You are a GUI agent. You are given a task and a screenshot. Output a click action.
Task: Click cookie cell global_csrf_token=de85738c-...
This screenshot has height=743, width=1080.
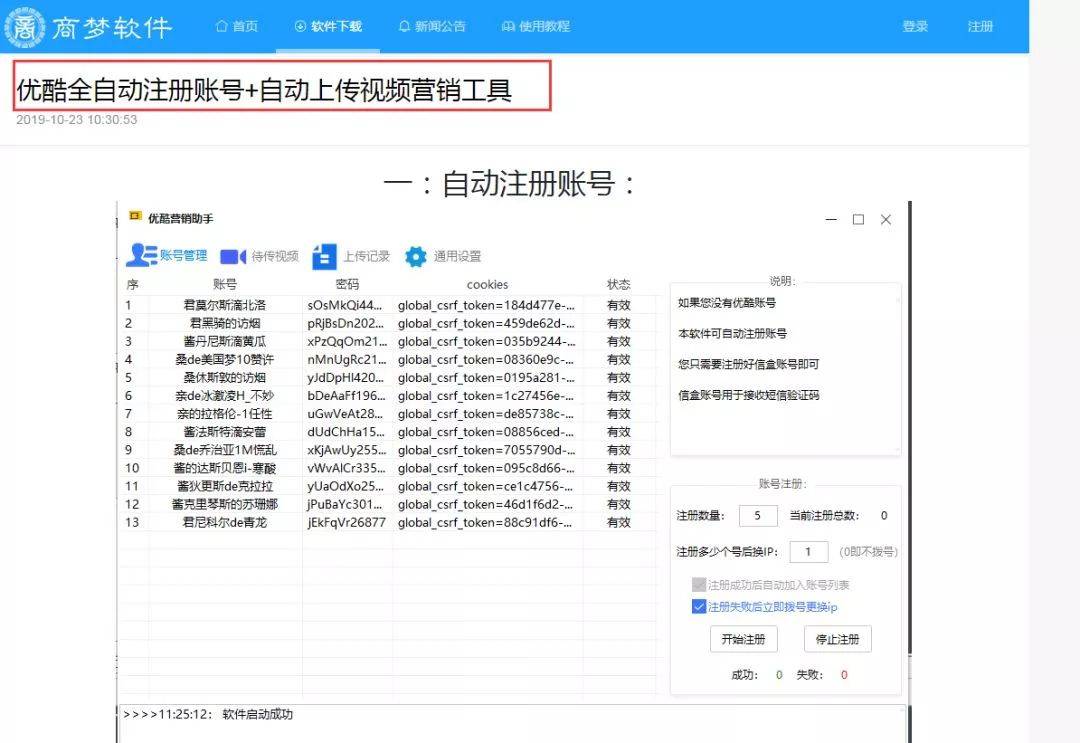tap(486, 414)
